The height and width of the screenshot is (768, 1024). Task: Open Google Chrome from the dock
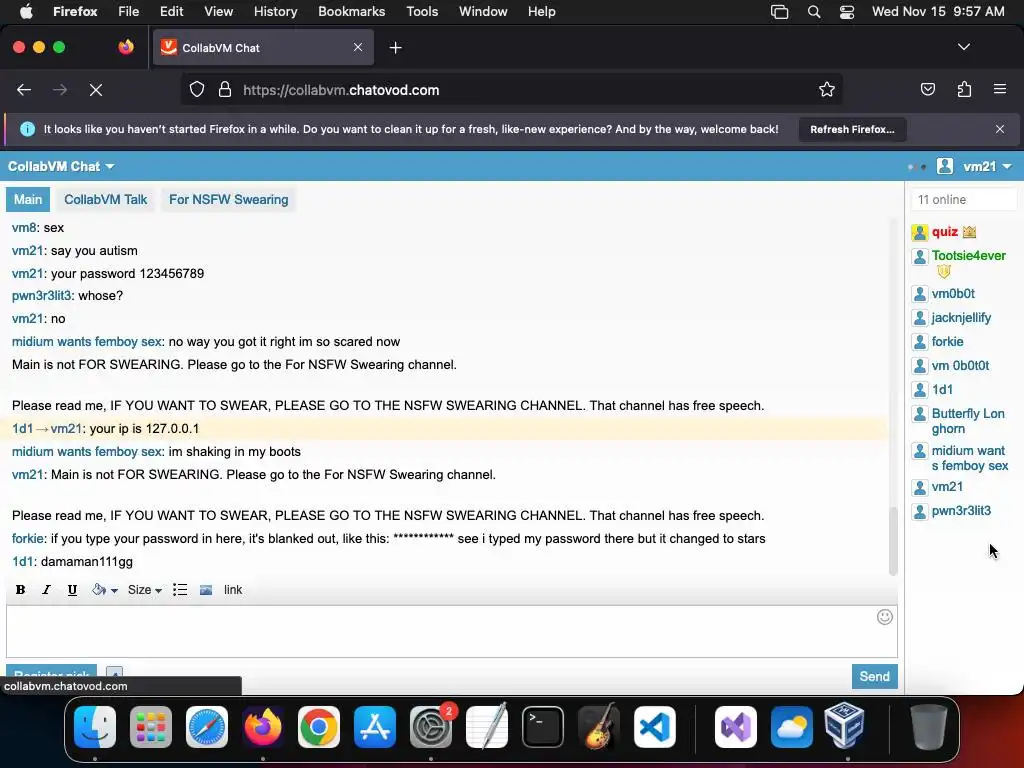pyautogui.click(x=319, y=727)
